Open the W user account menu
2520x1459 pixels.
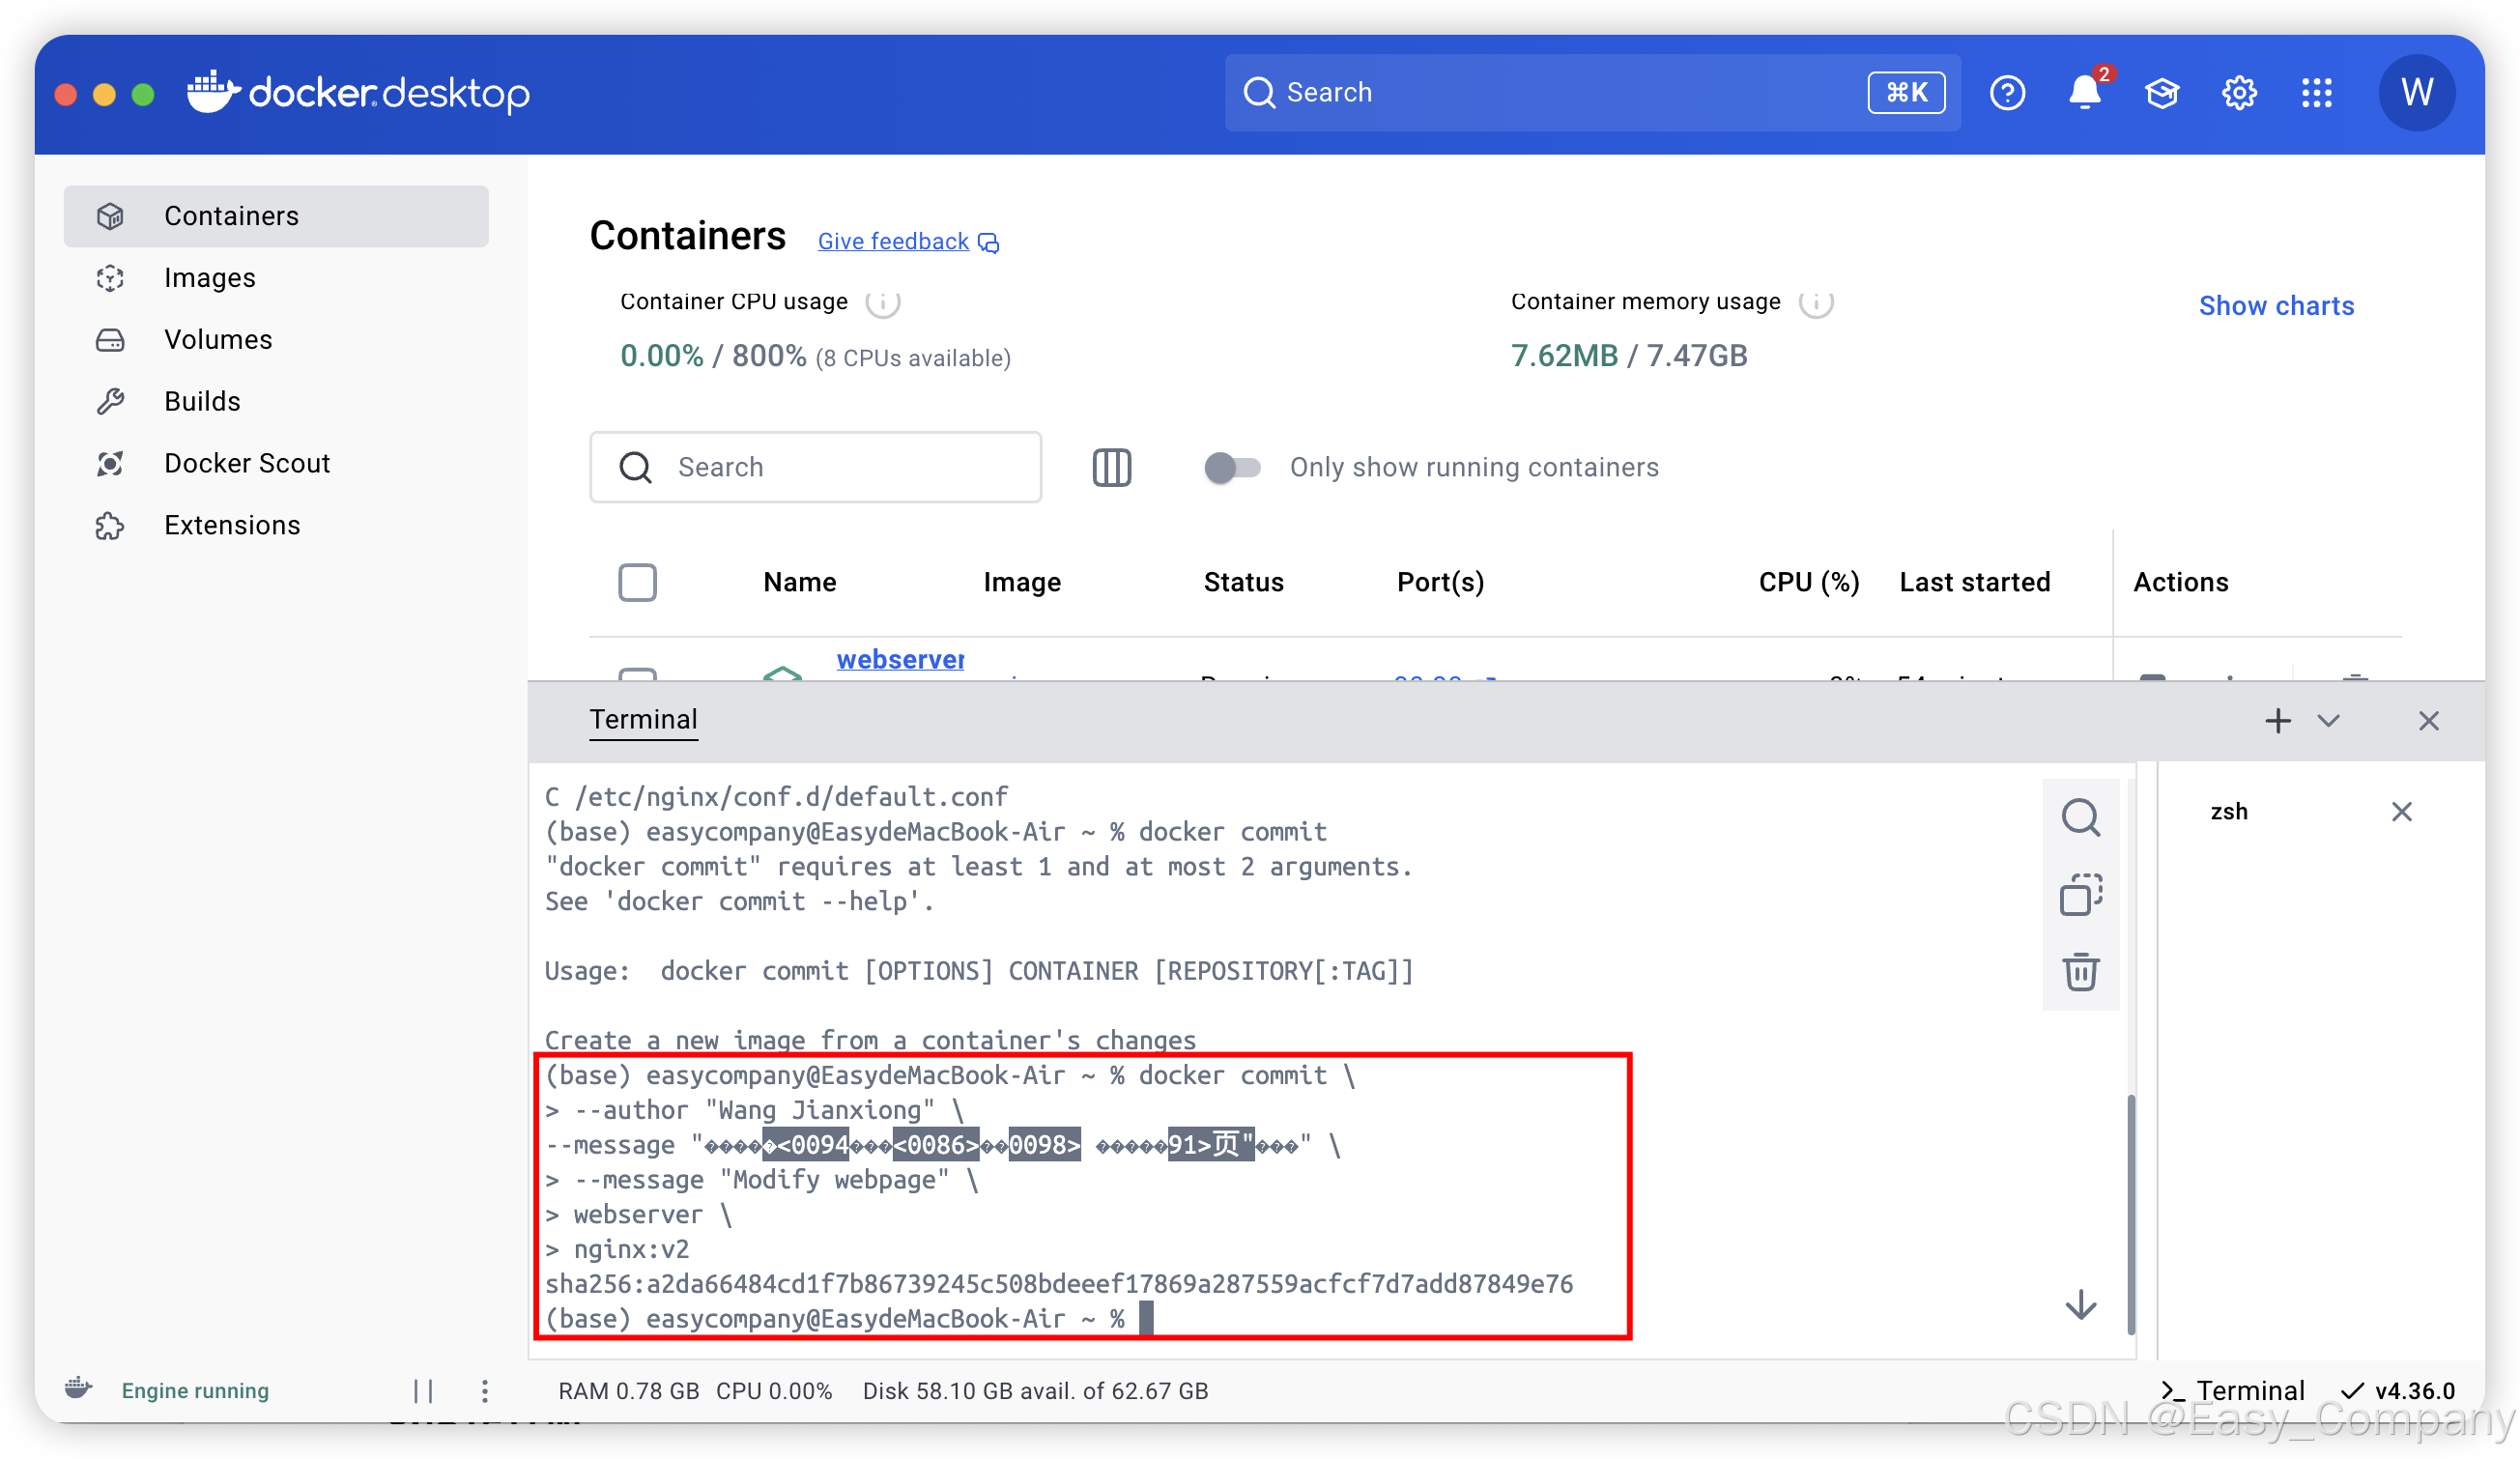[x=2416, y=93]
